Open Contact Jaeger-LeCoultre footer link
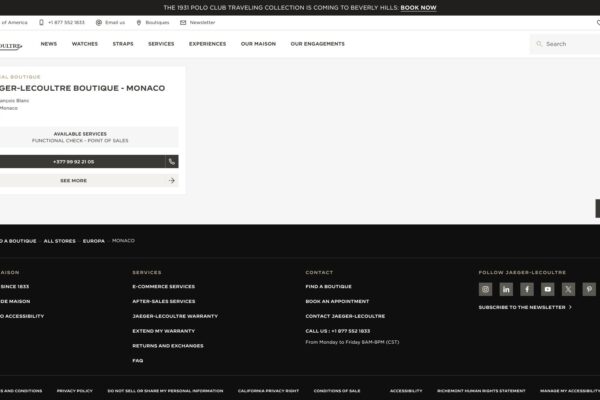 pyautogui.click(x=345, y=316)
